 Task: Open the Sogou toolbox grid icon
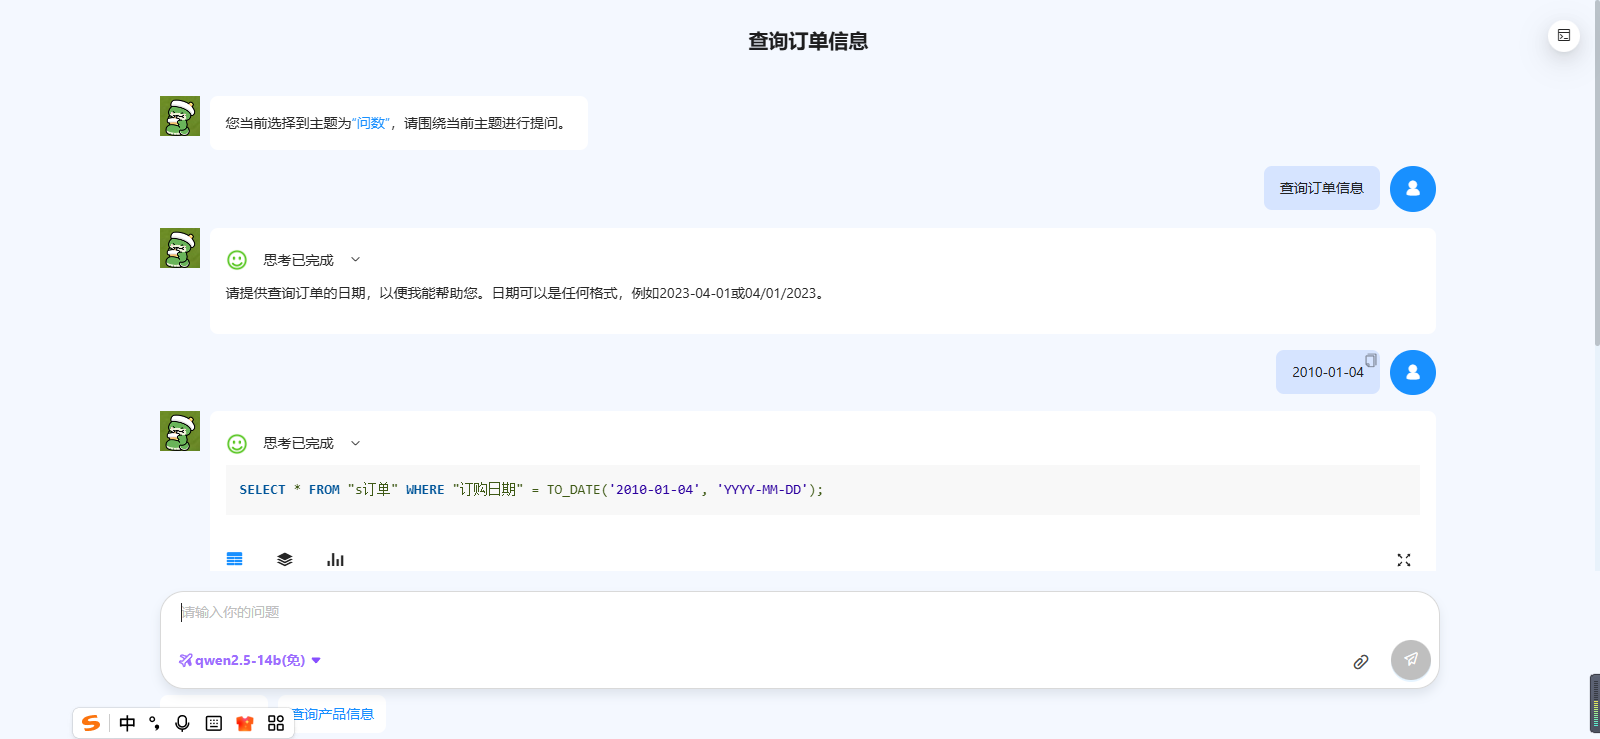click(276, 723)
